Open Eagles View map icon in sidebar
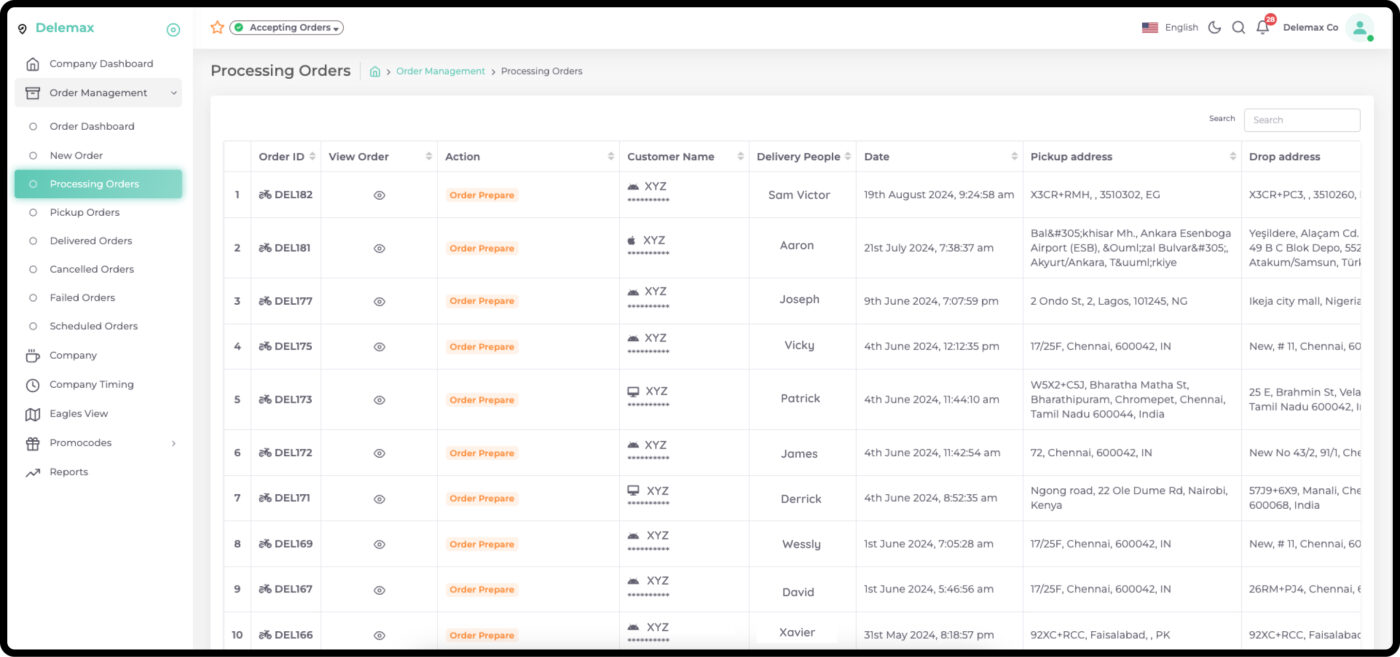 pos(32,414)
